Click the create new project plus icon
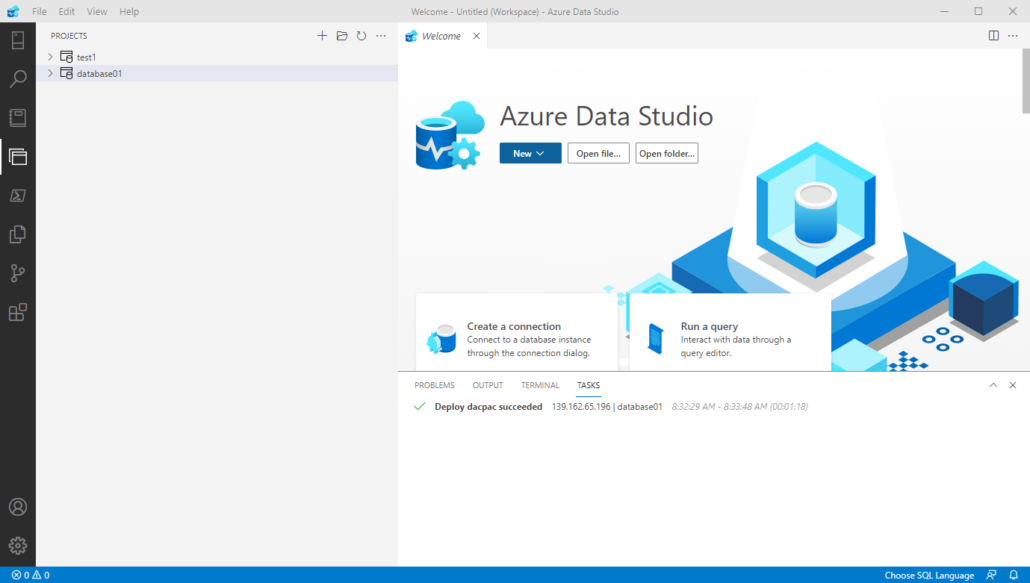 click(322, 36)
